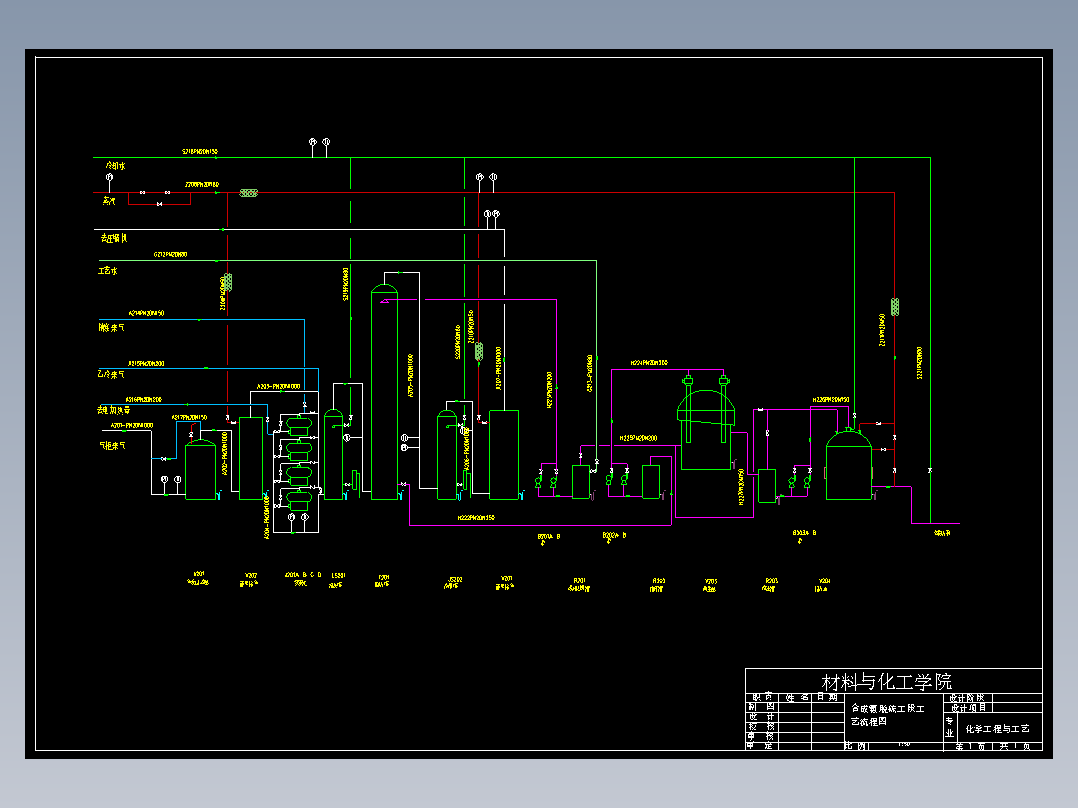Select the pump pair above label B201A B
This screenshot has height=808, width=1078.
pos(546,480)
